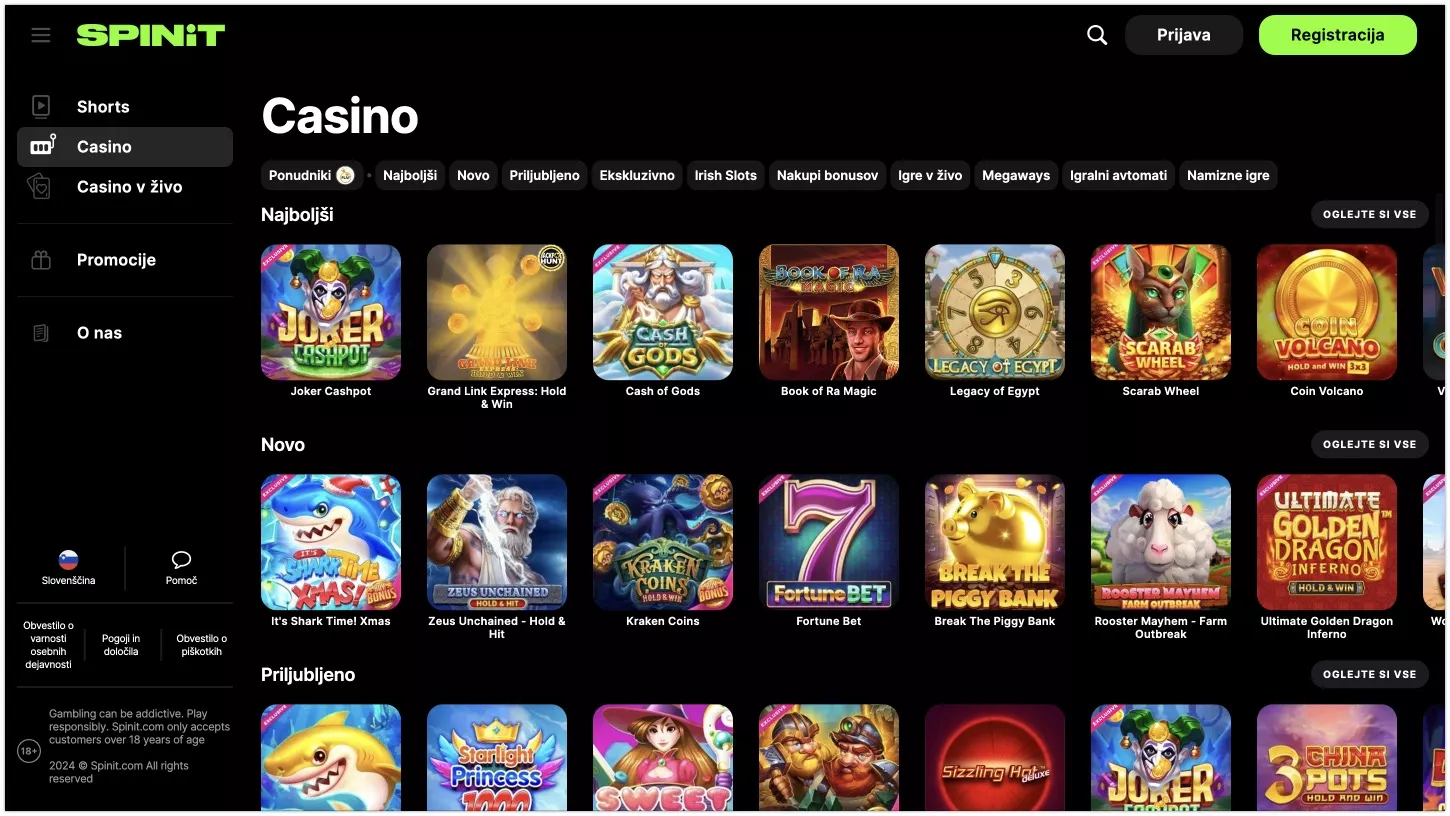Open the Slovenščina language selector
This screenshot has width=1450, height=816.
click(x=68, y=568)
